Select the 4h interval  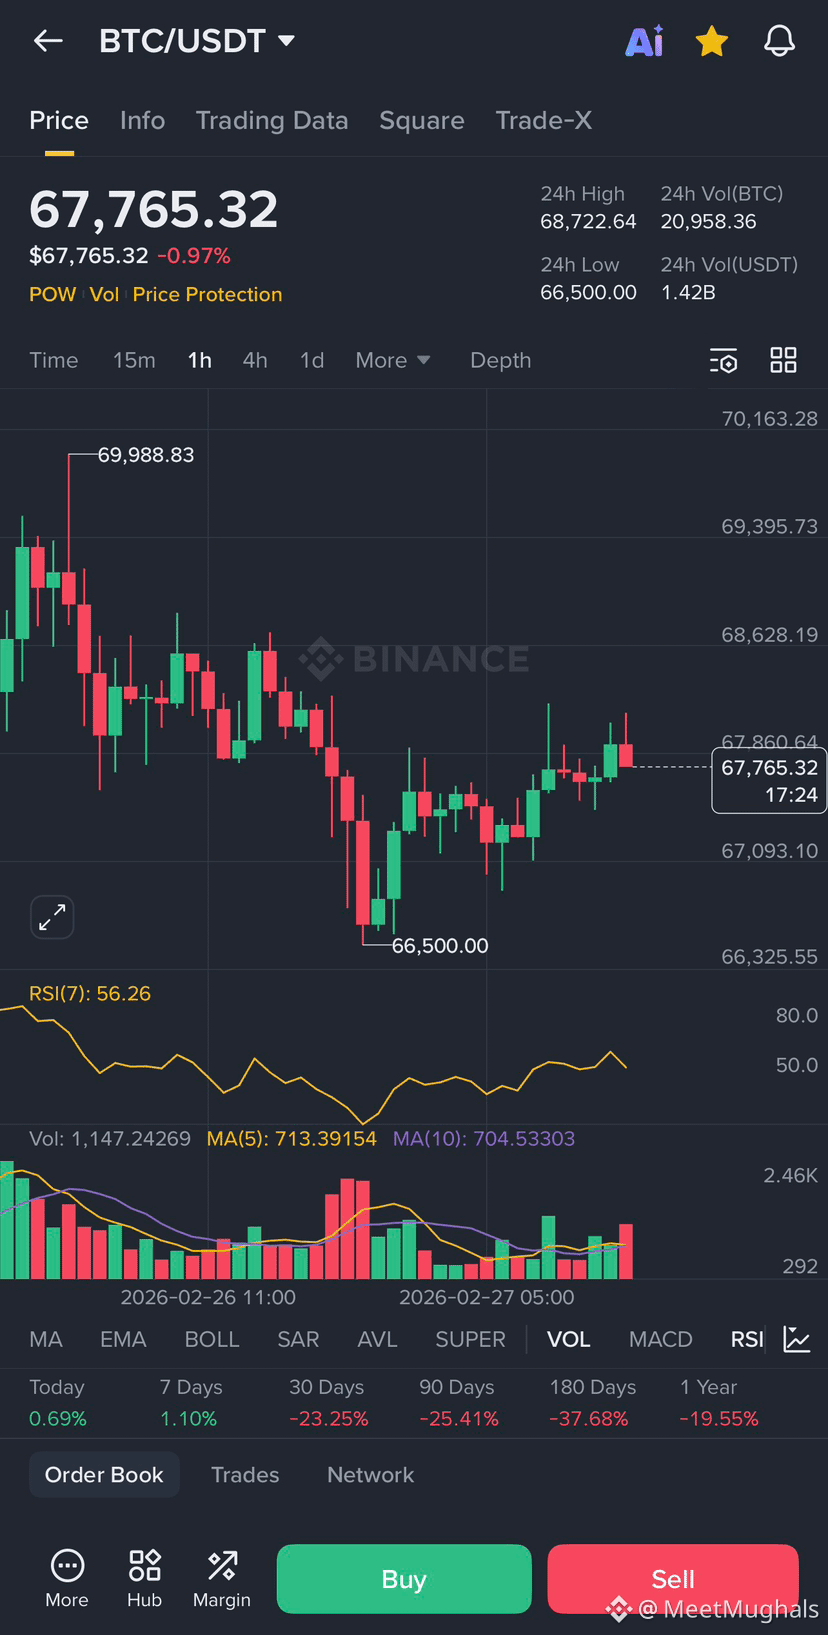click(255, 360)
